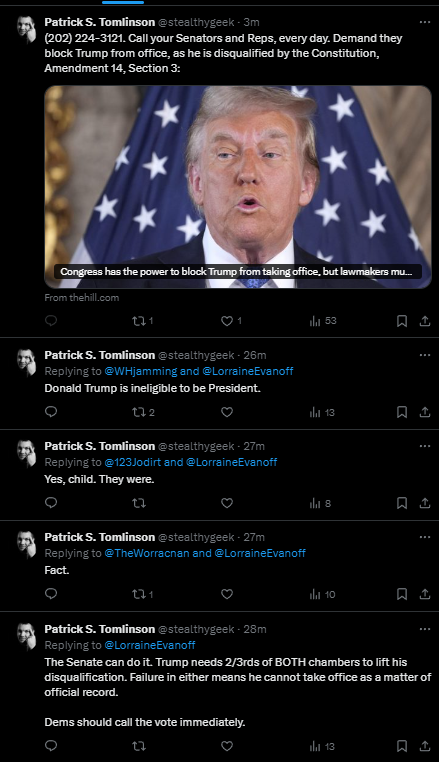
Task: Share the "Yes, child. They were." tweet
Action: point(425,503)
